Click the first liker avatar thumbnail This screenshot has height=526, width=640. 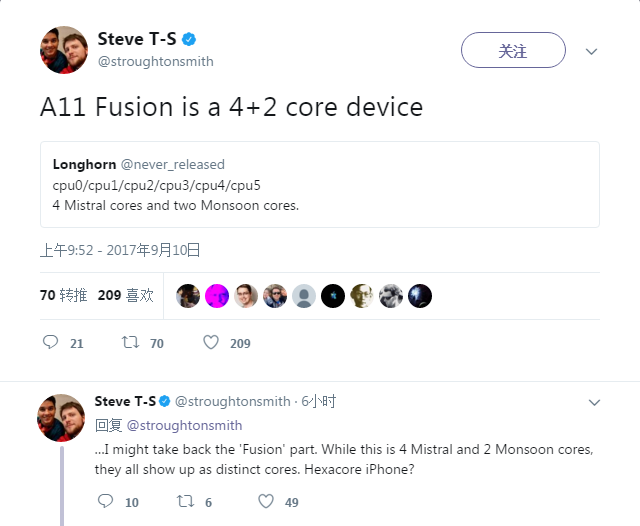(188, 295)
